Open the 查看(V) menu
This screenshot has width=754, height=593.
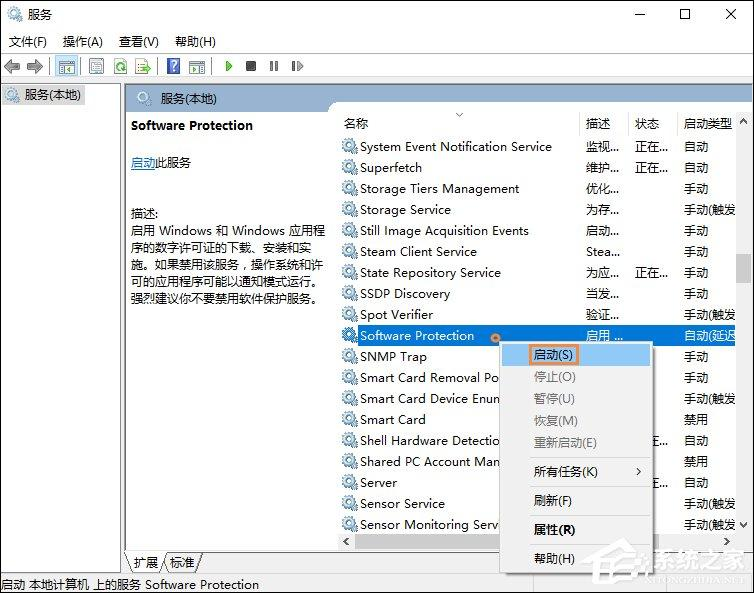click(x=138, y=42)
